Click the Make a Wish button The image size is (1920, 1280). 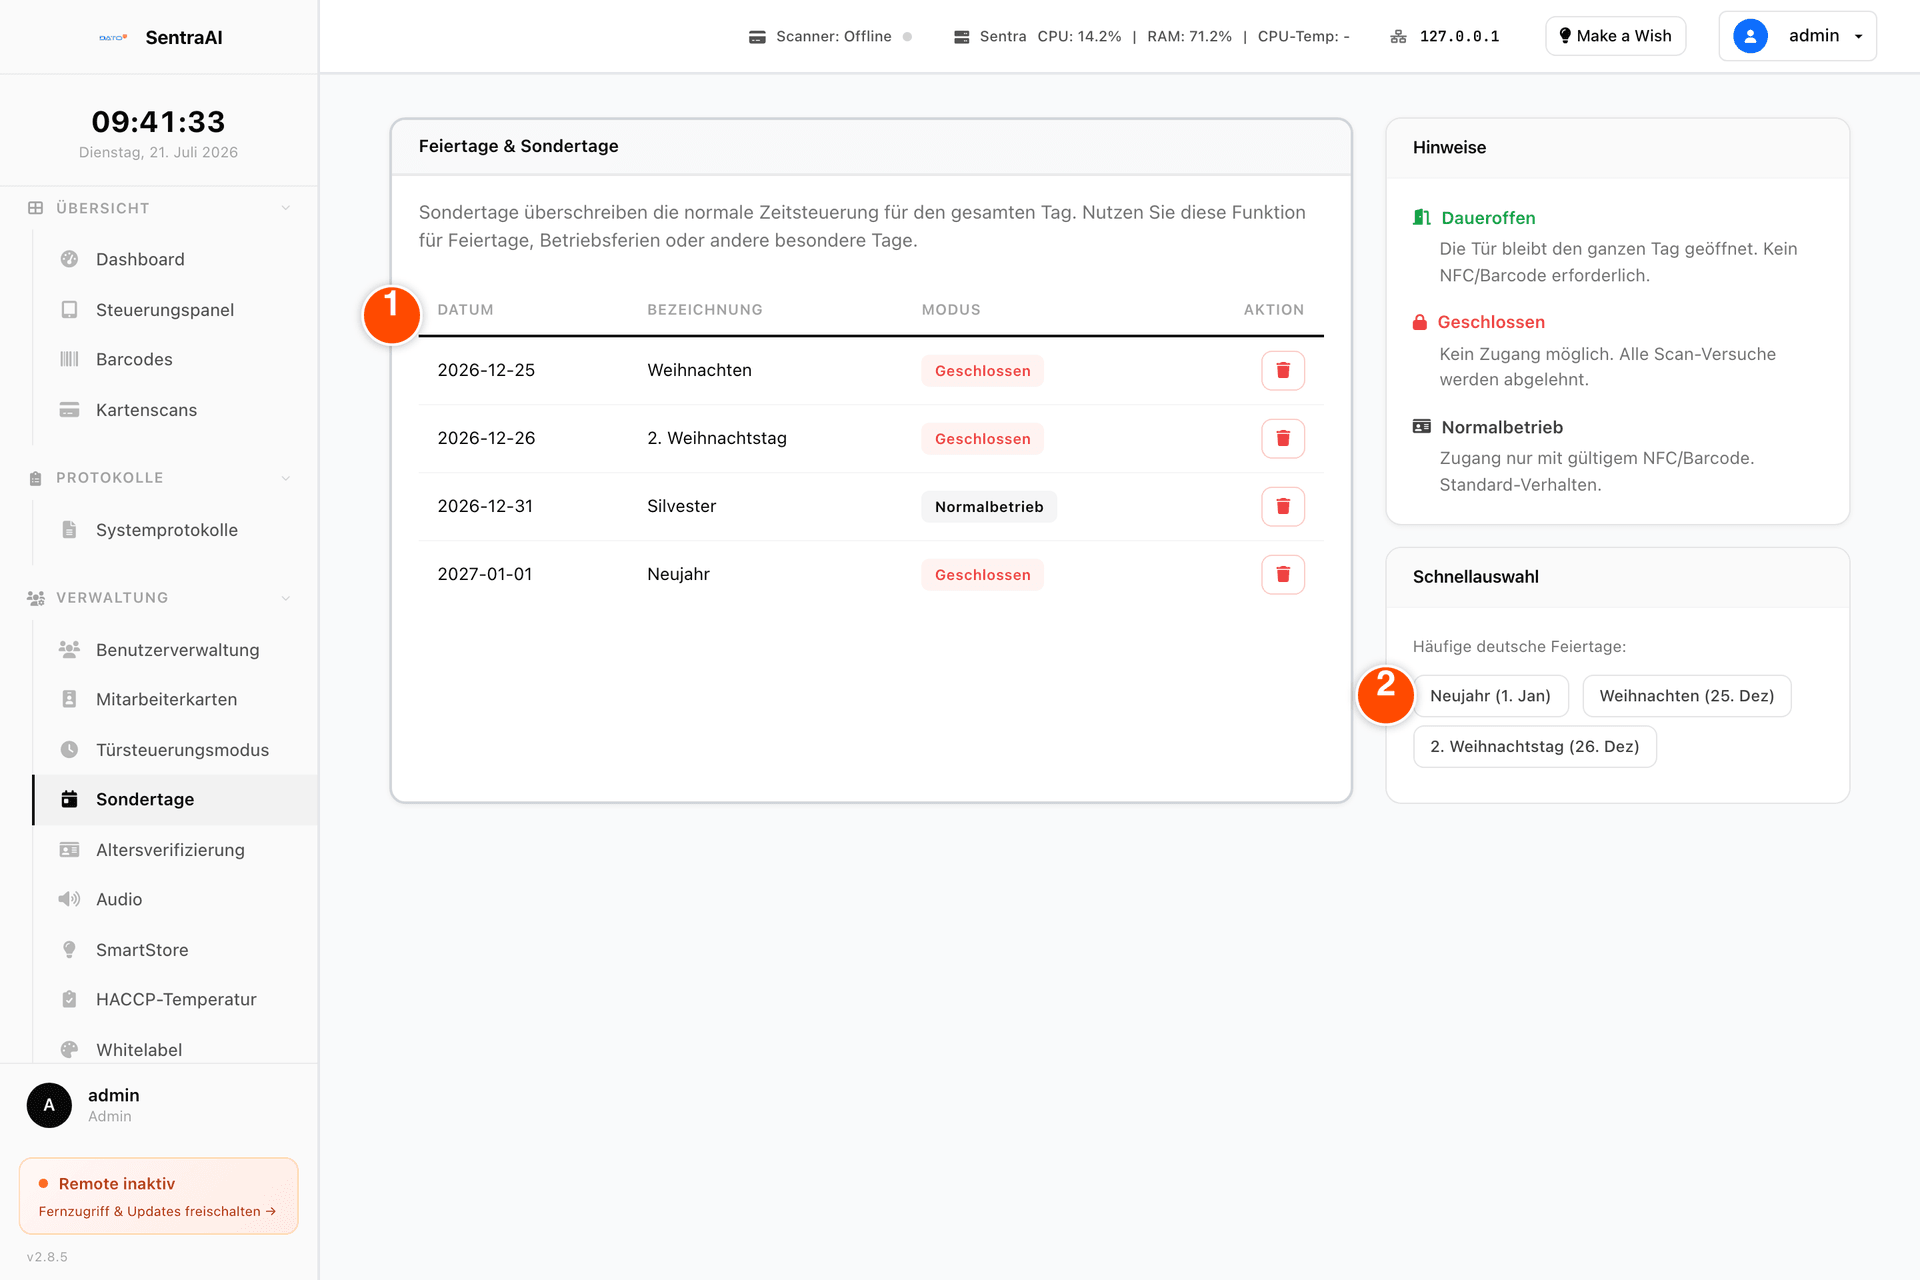point(1615,36)
